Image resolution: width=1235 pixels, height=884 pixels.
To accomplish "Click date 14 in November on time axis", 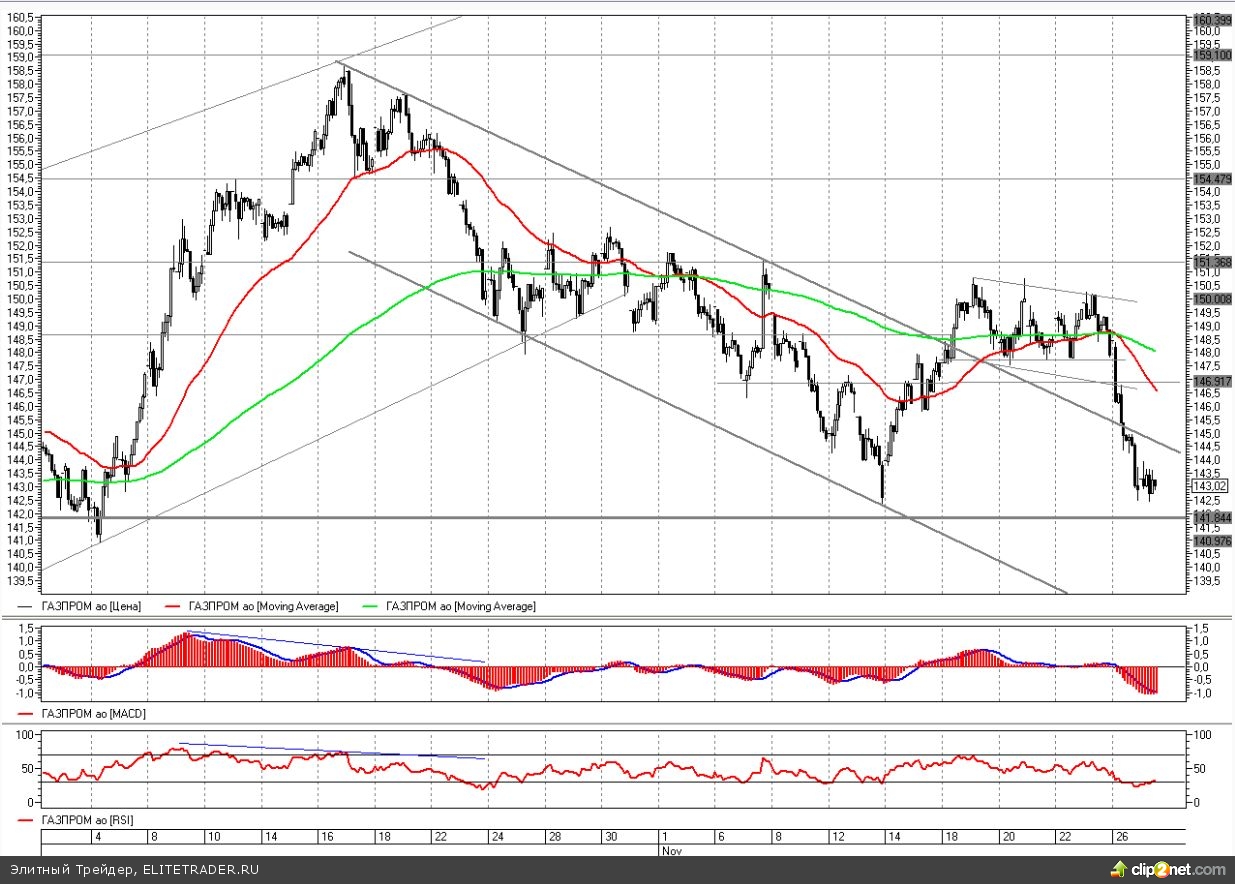I will pyautogui.click(x=895, y=836).
